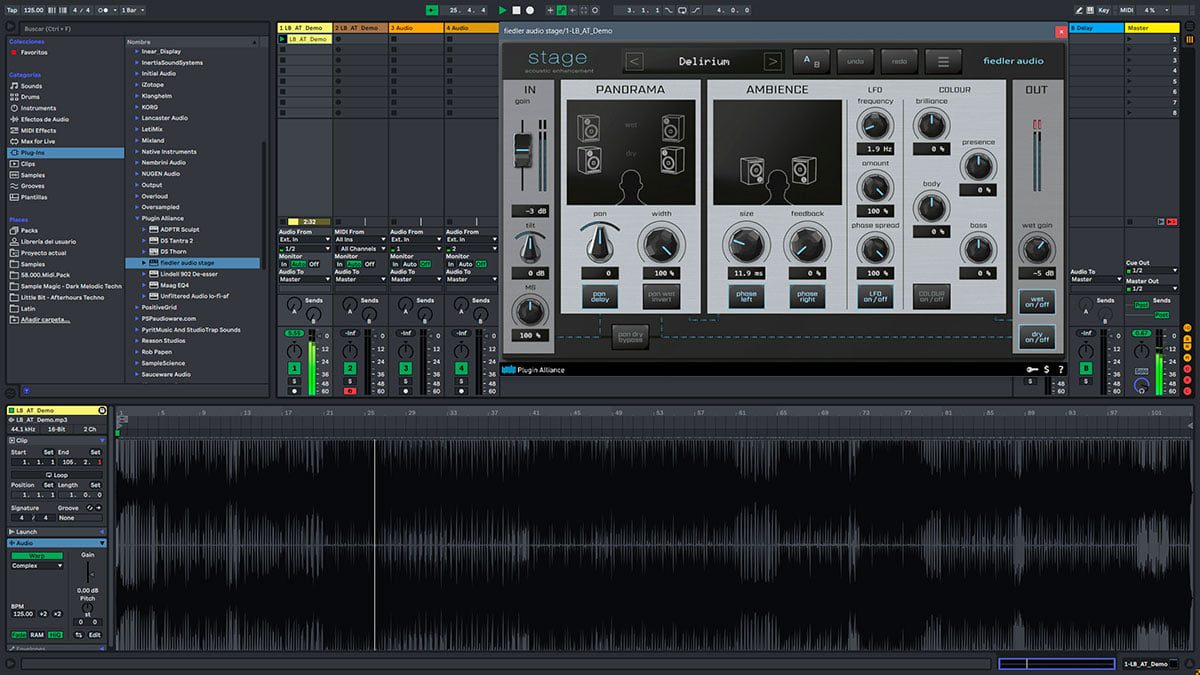Select the 4 Audio track header

point(471,27)
